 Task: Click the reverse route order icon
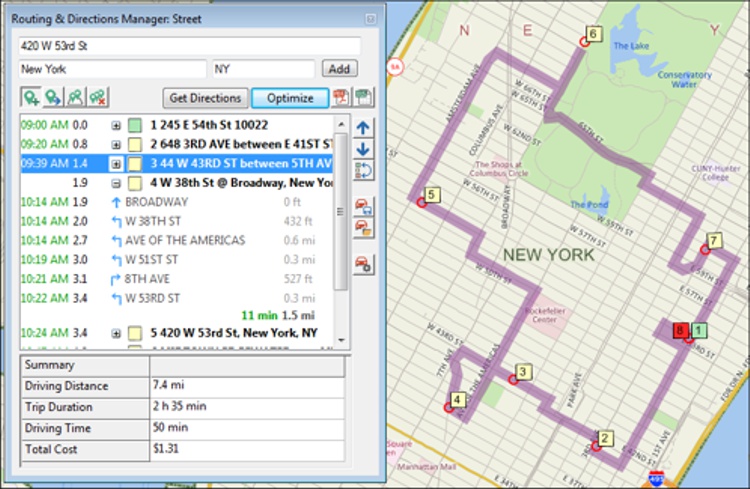point(363,171)
